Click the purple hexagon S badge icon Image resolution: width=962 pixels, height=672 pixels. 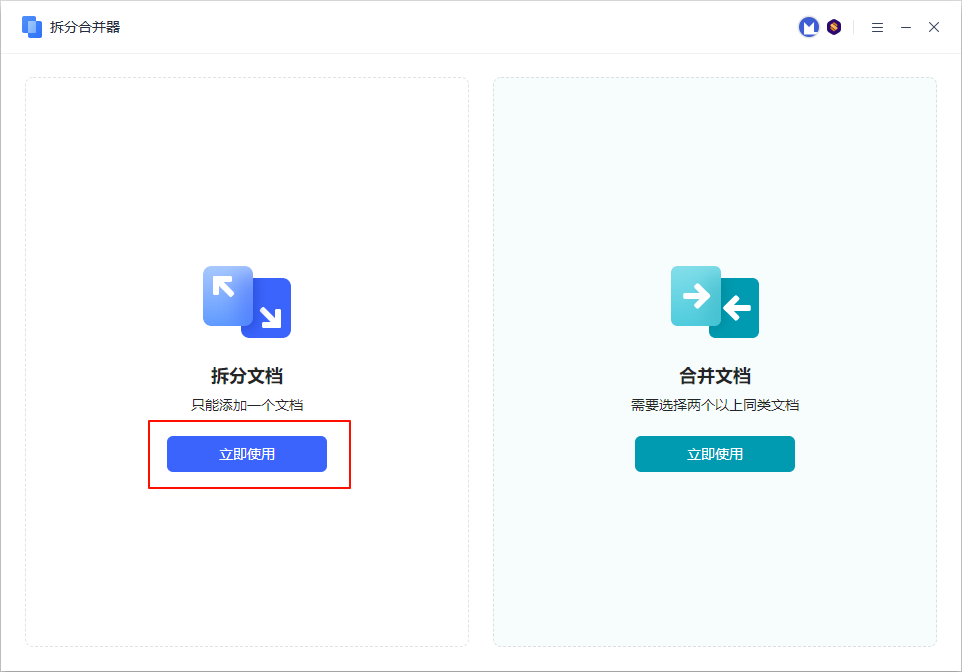coord(834,27)
